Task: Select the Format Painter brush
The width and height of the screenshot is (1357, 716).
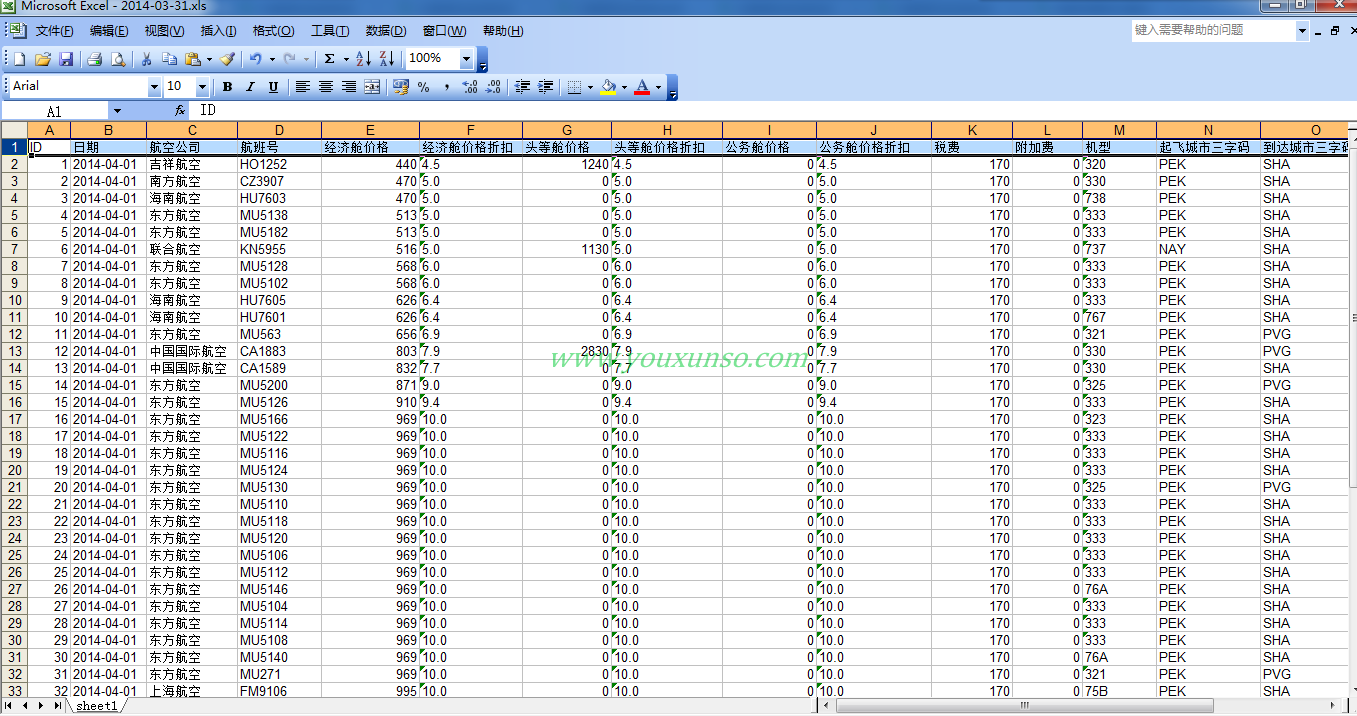Action: pos(228,59)
